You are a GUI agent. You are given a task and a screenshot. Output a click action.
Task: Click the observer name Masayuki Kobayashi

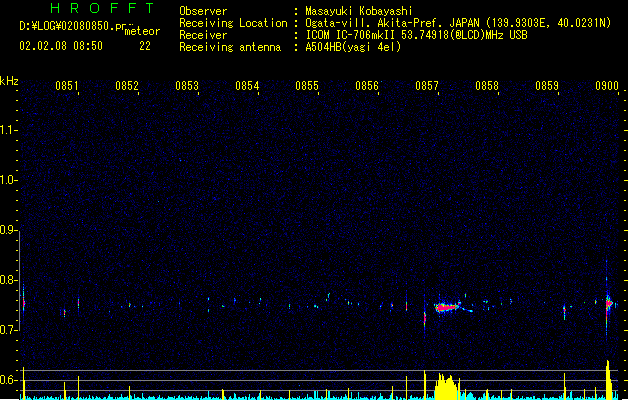point(359,11)
